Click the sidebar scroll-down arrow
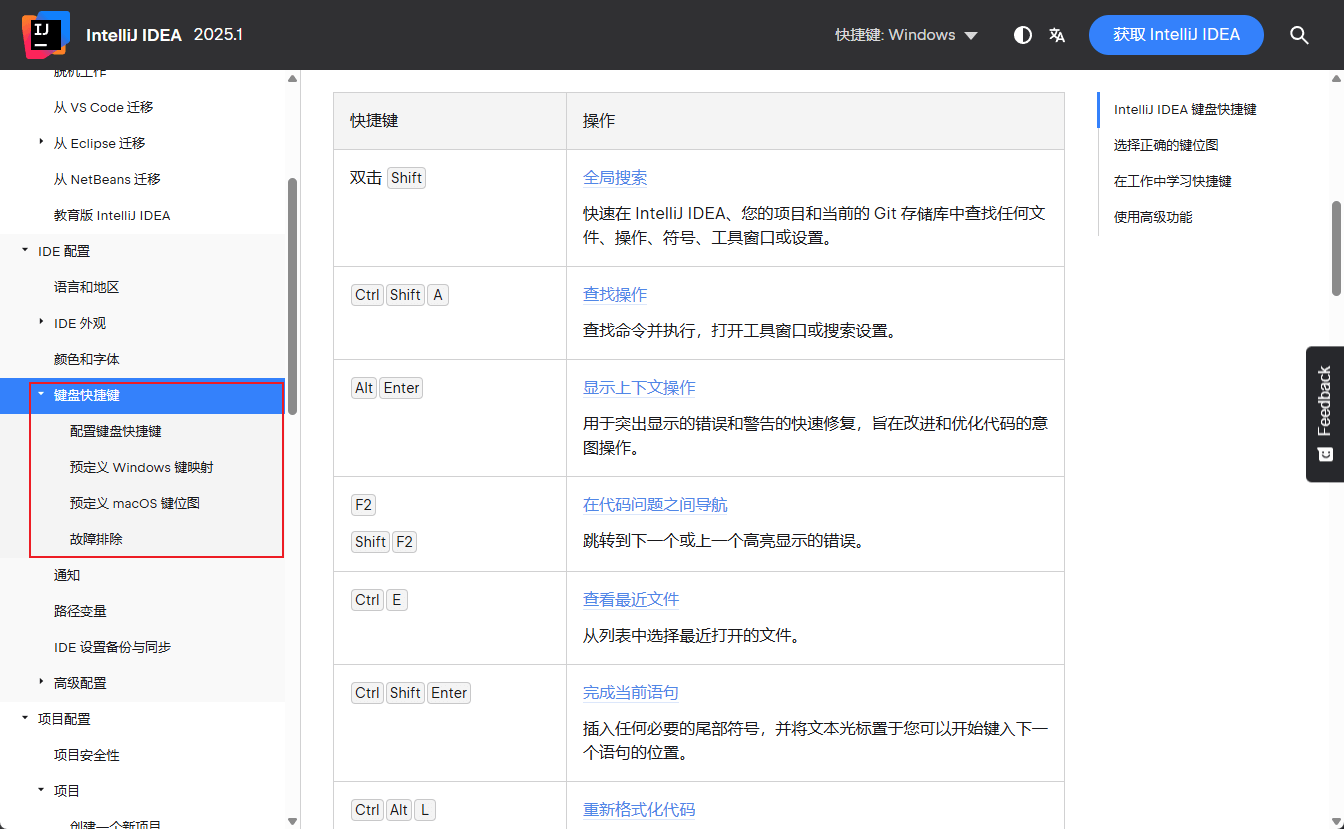 tap(292, 821)
